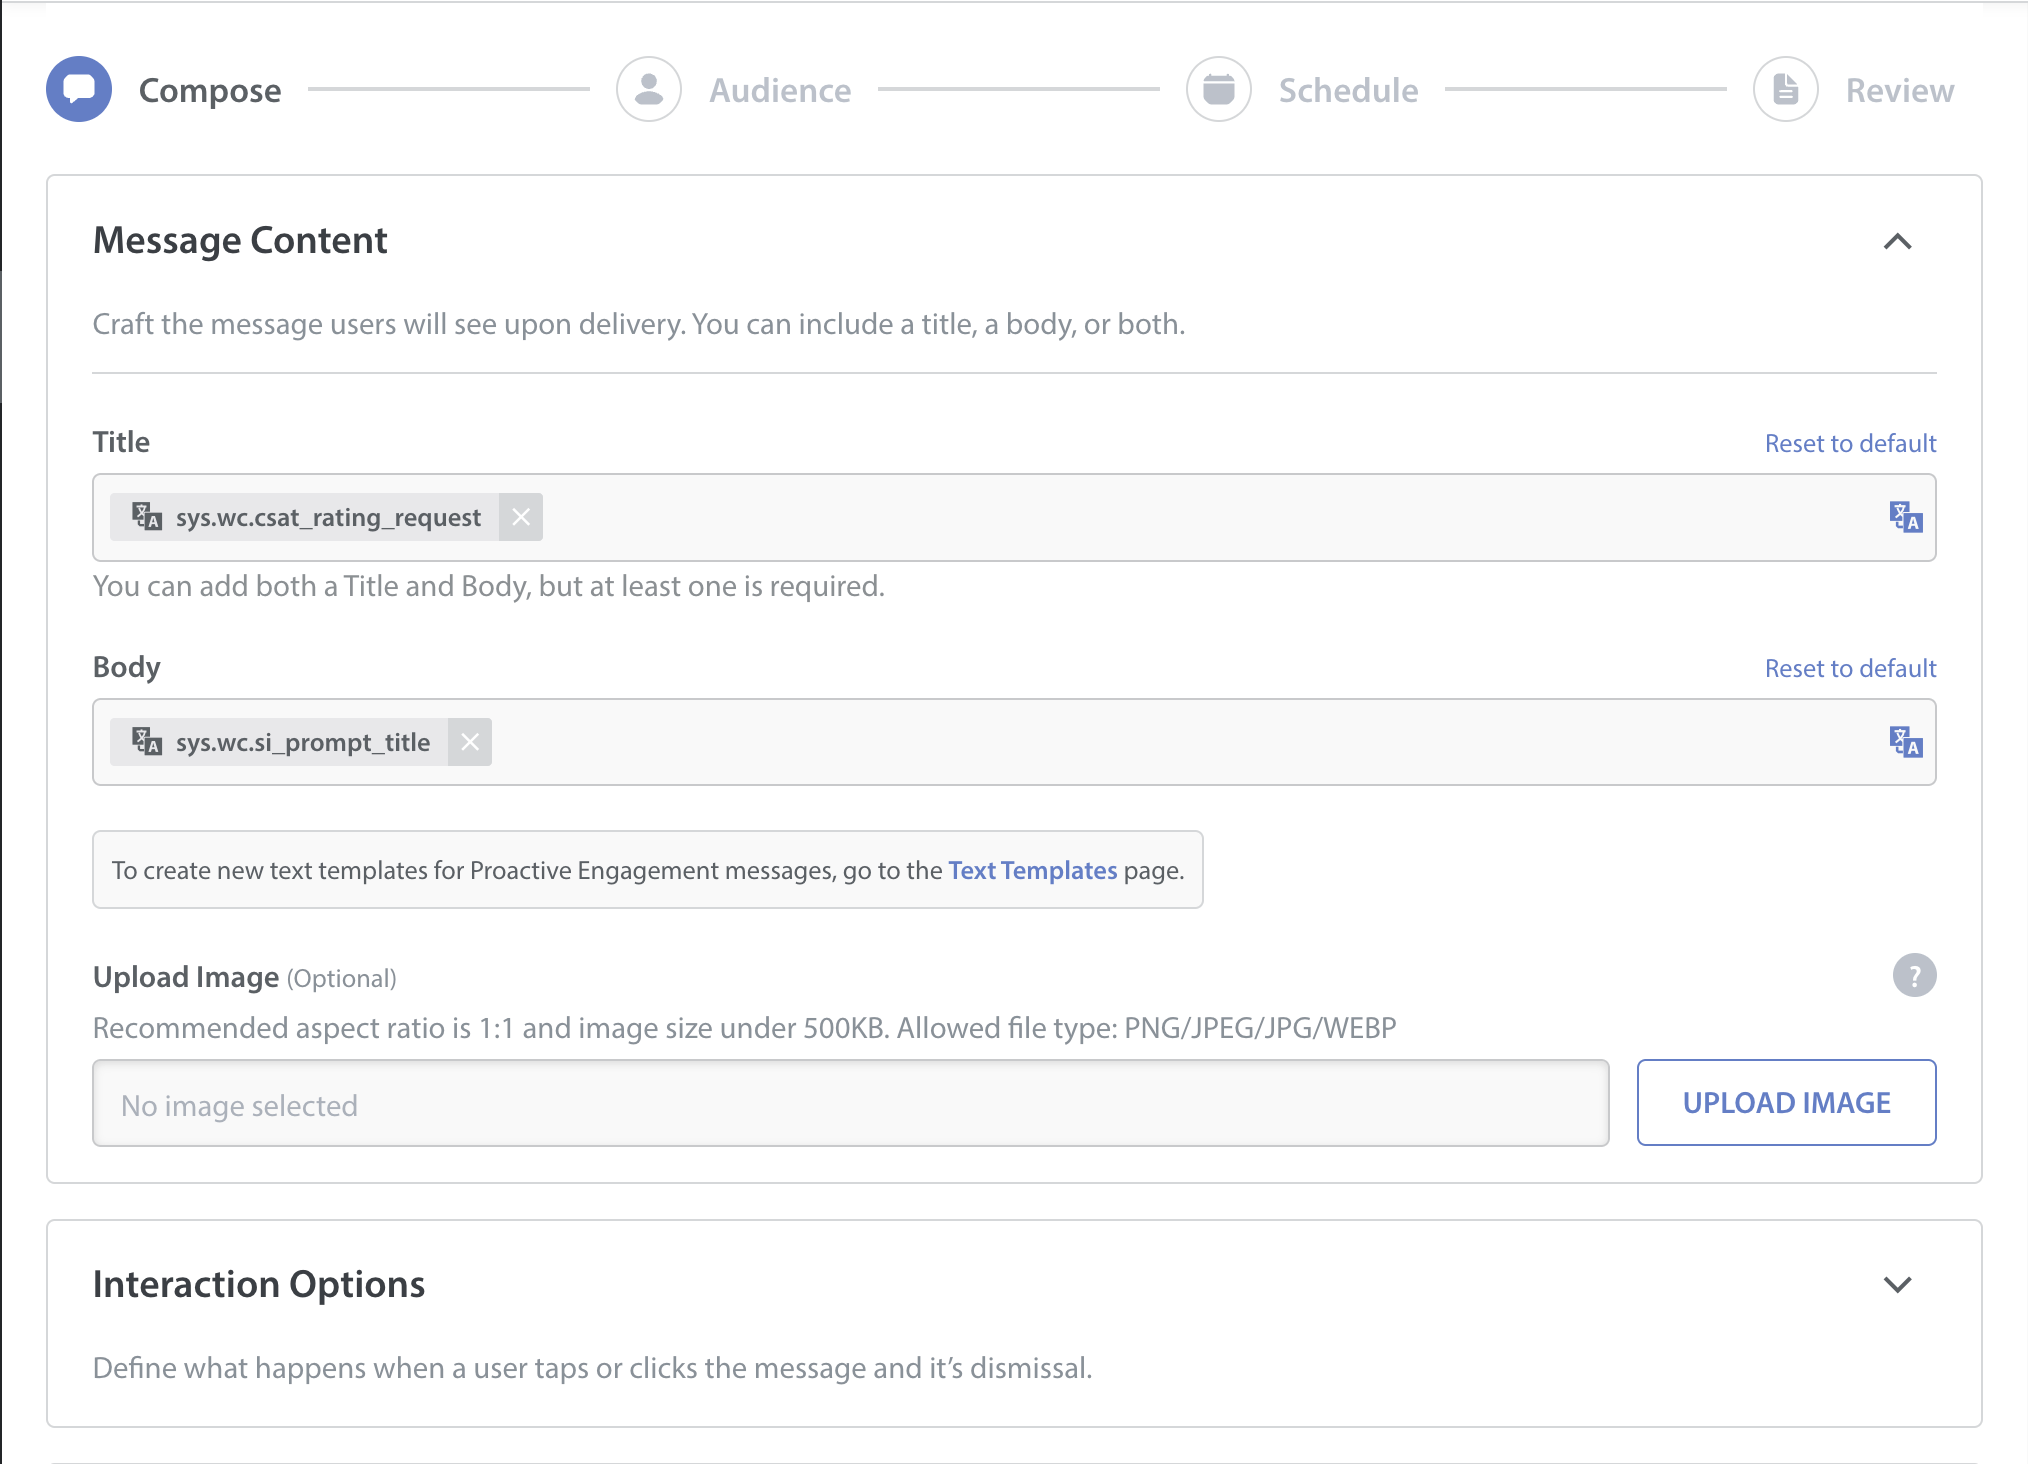This screenshot has width=2028, height=1464.
Task: Open the translation options for the Body field
Action: (x=1906, y=742)
